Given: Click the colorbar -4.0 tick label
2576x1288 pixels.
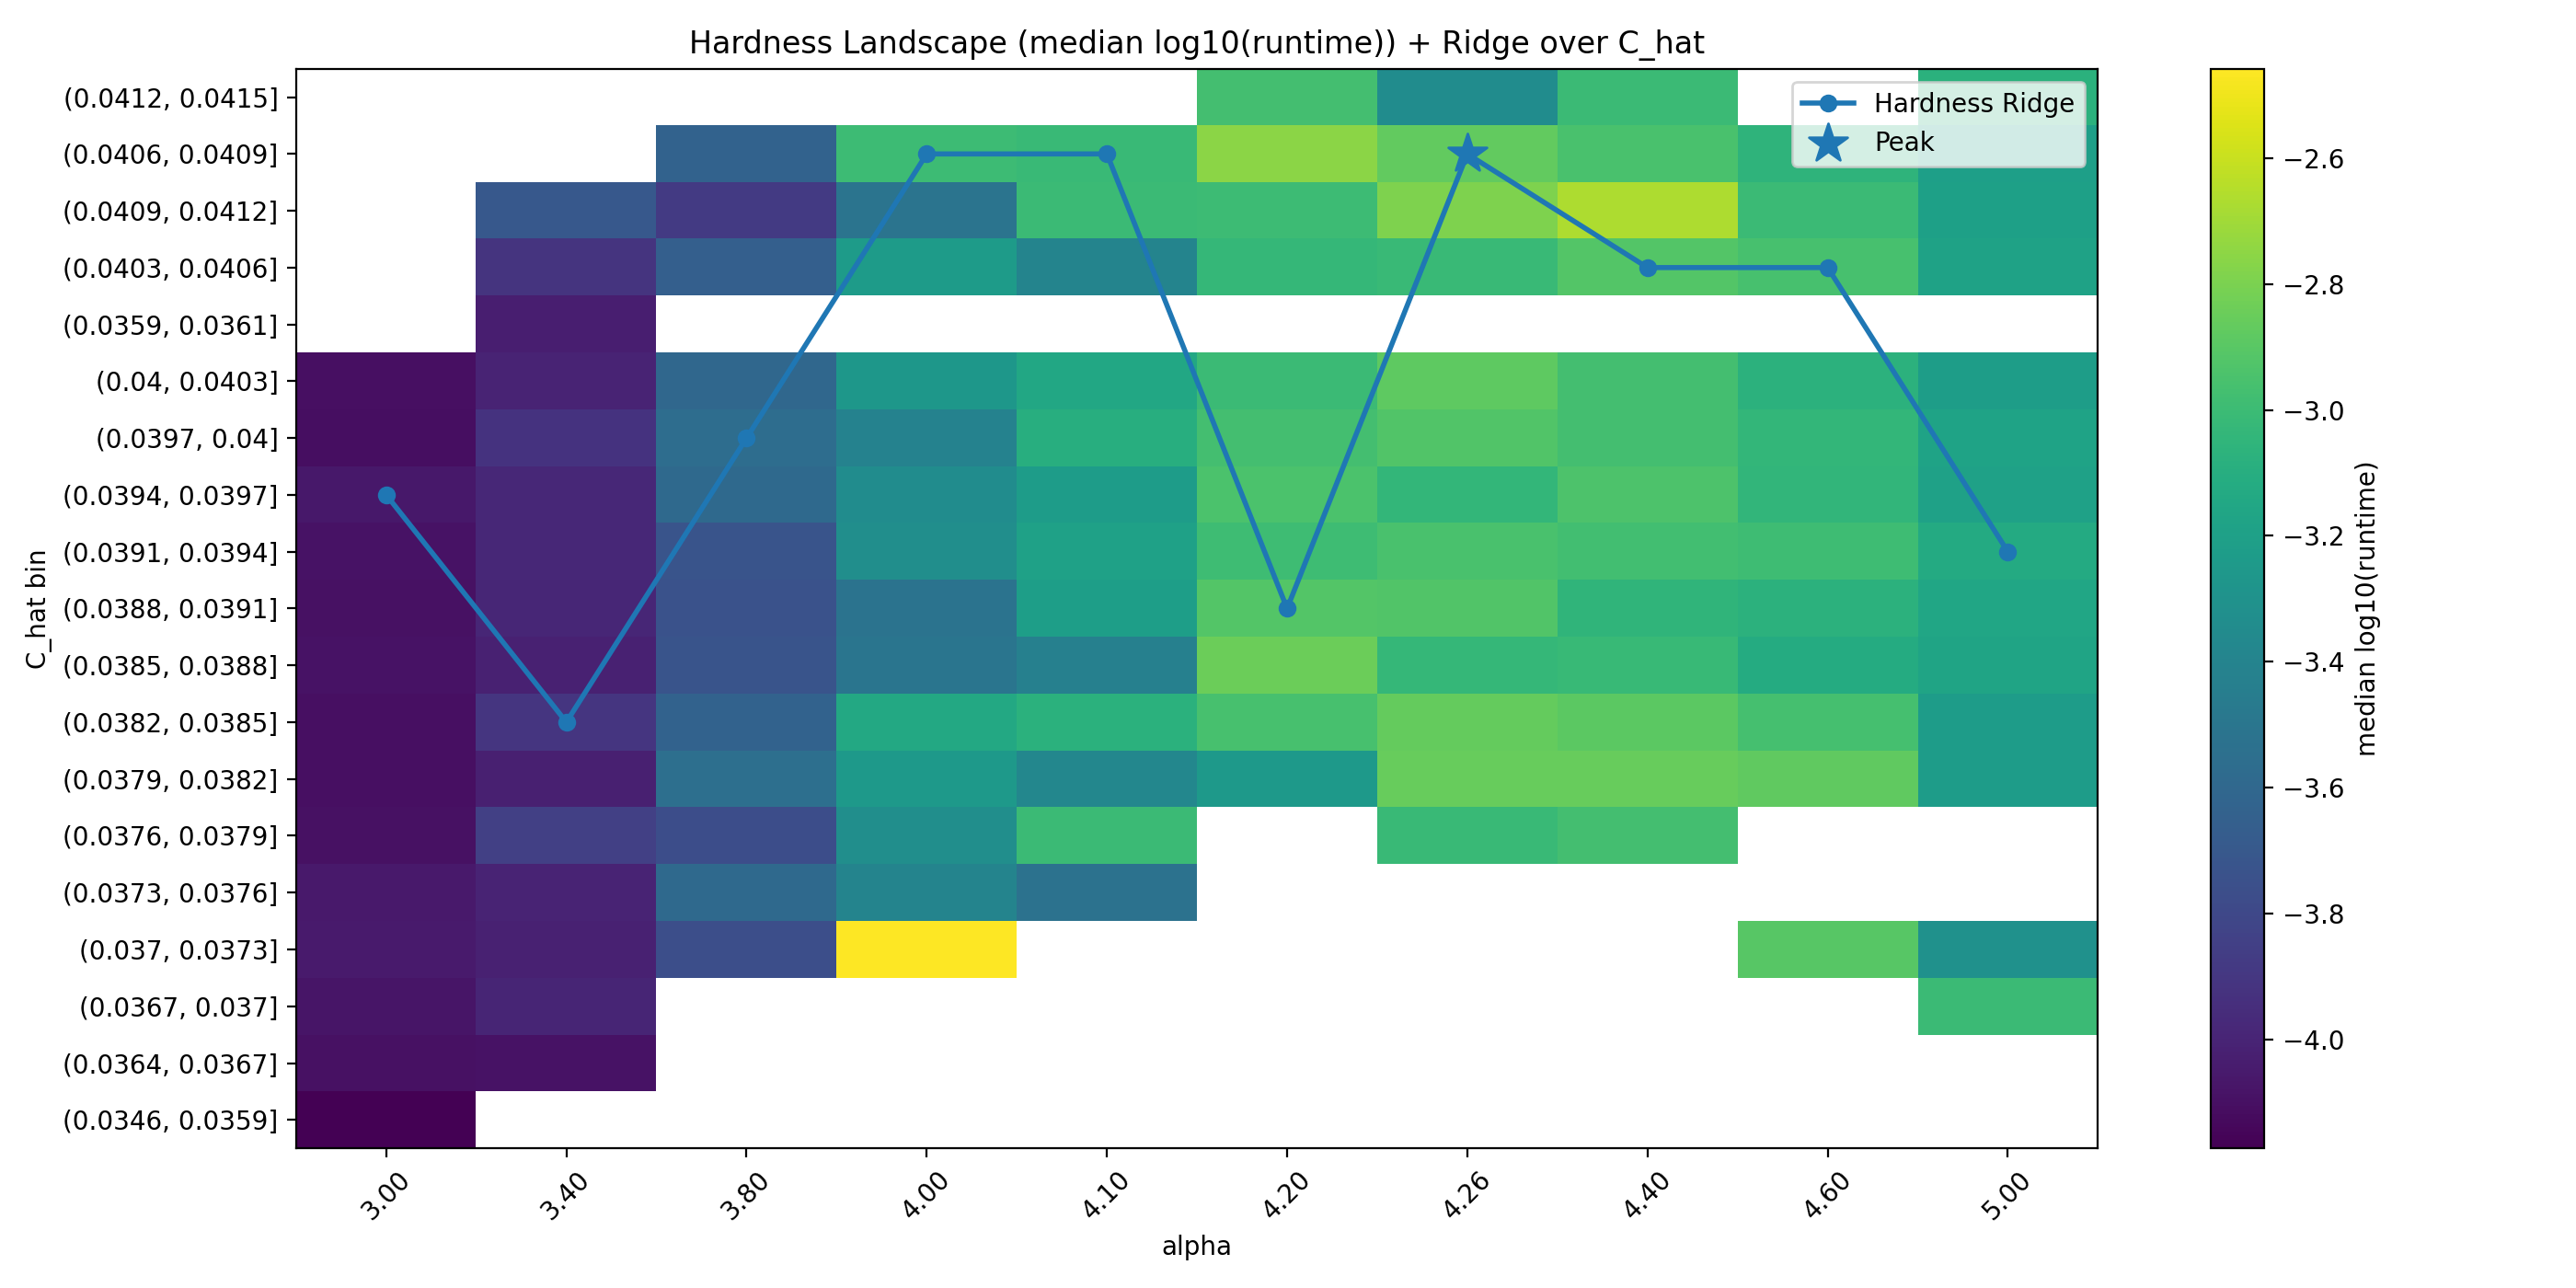Looking at the screenshot, I should 2315,1040.
